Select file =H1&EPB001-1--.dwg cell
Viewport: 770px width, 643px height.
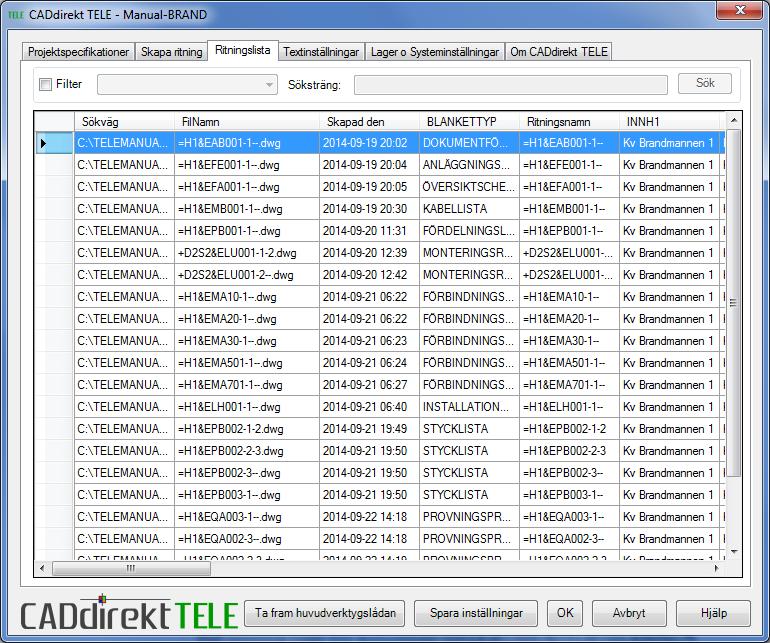(x=247, y=231)
